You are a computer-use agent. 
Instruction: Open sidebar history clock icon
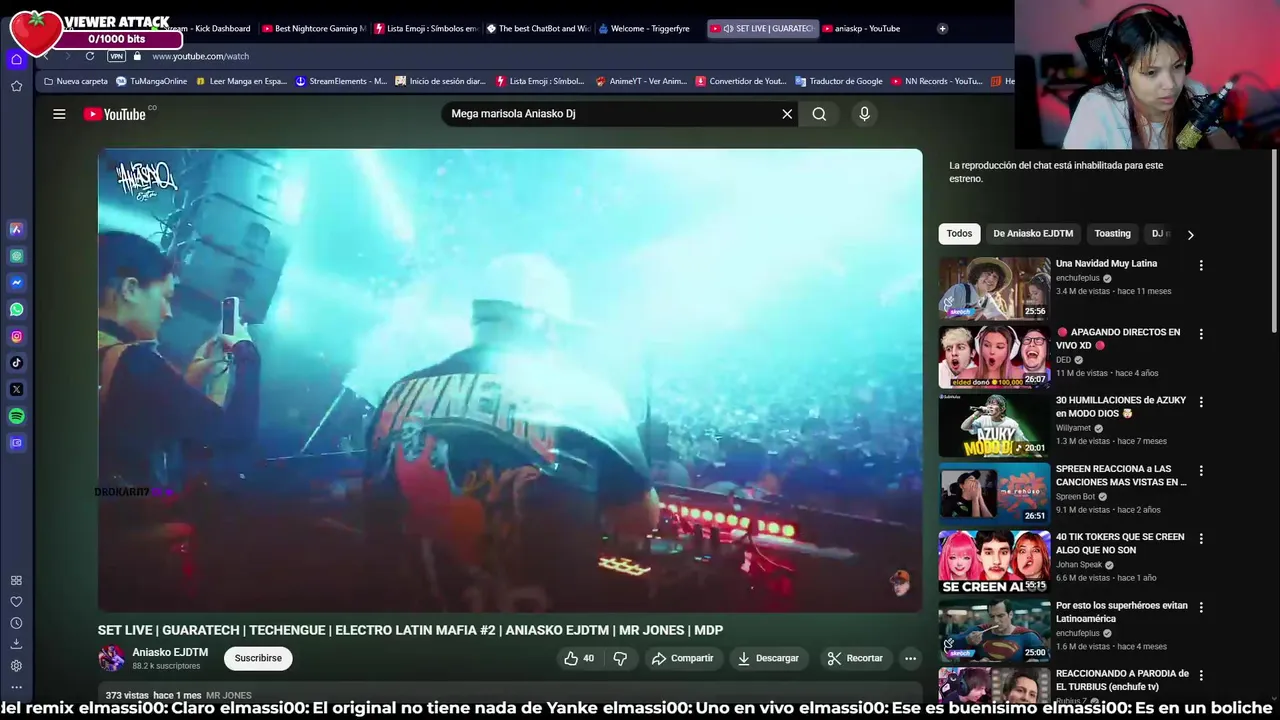coord(16,623)
